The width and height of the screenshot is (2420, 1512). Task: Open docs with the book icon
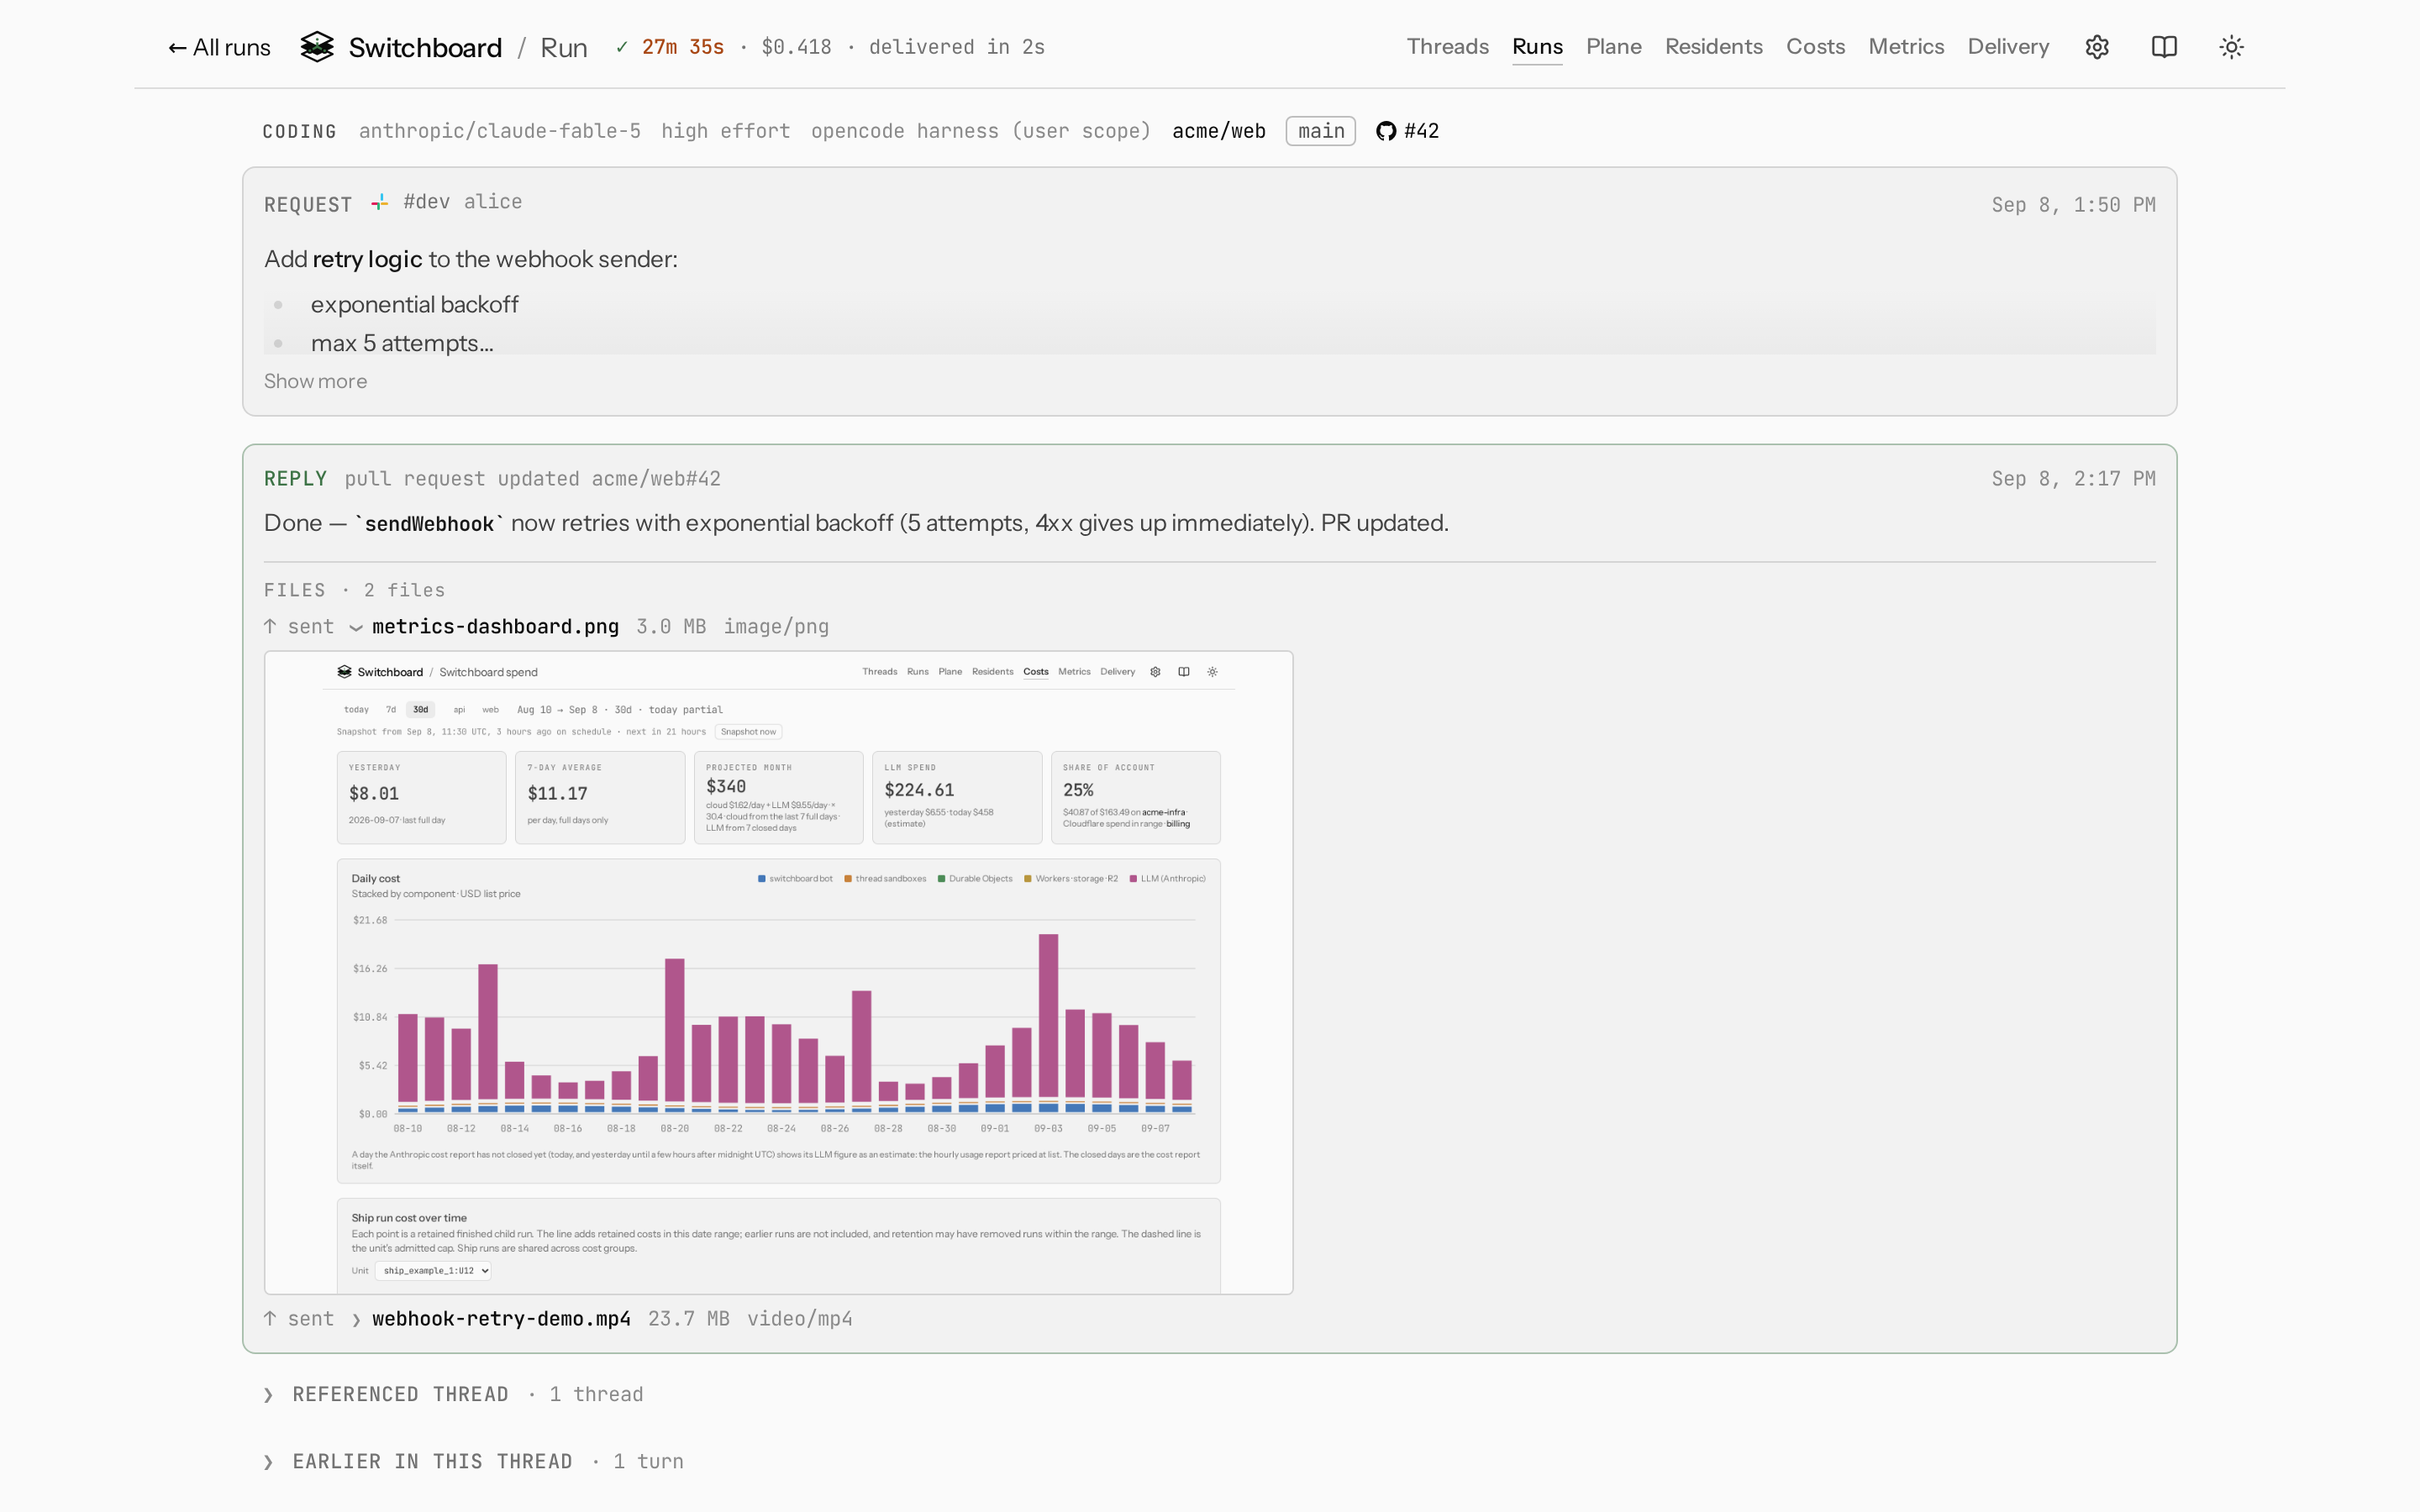[x=2164, y=47]
